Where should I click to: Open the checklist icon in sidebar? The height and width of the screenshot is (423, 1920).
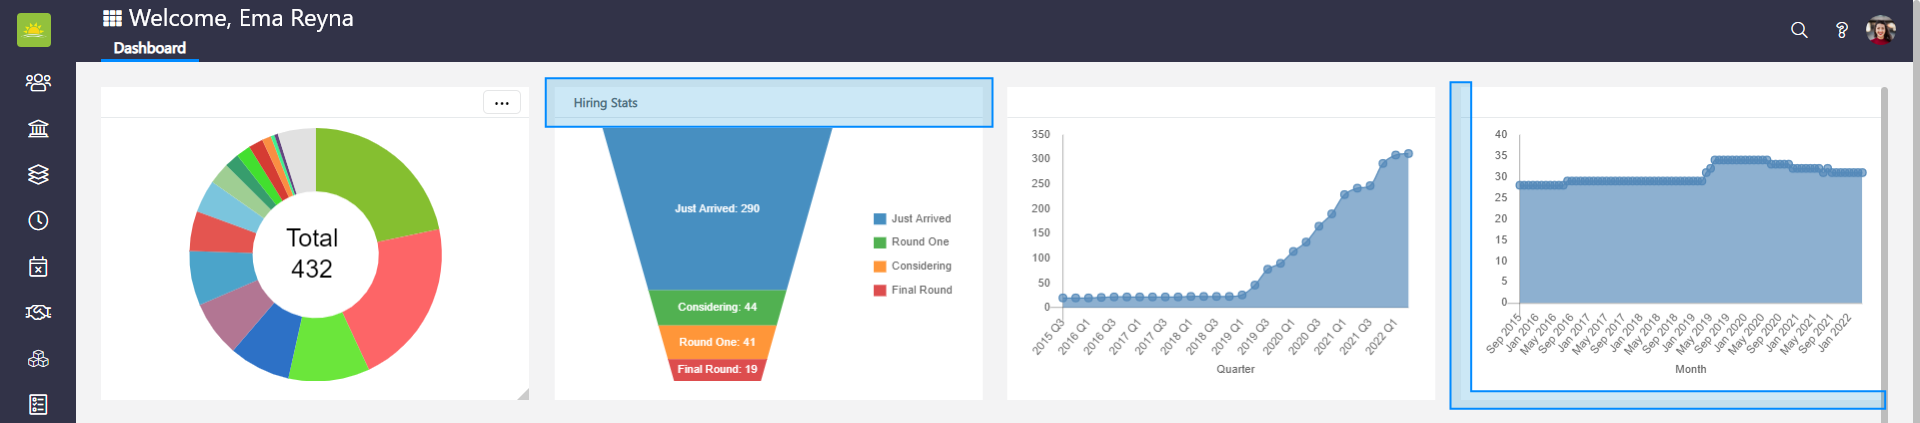point(38,404)
